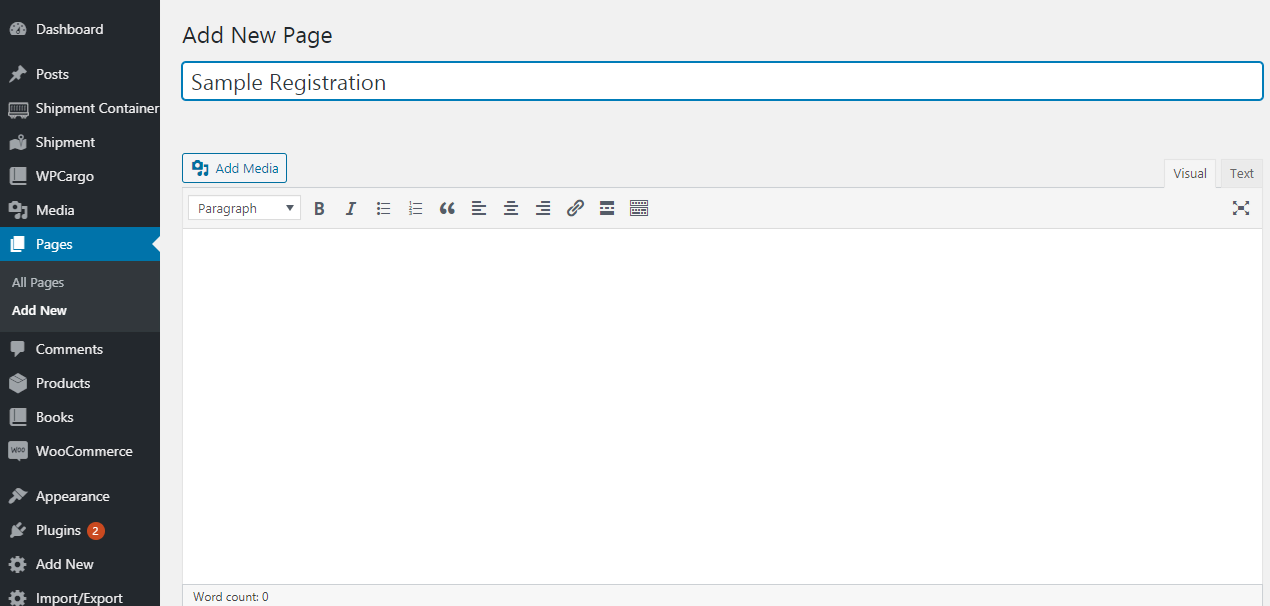Open the WooCommerce menu

point(84,451)
